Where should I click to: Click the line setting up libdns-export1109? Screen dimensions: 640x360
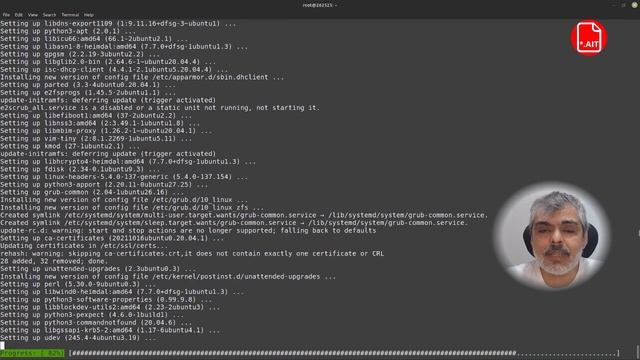(118, 24)
